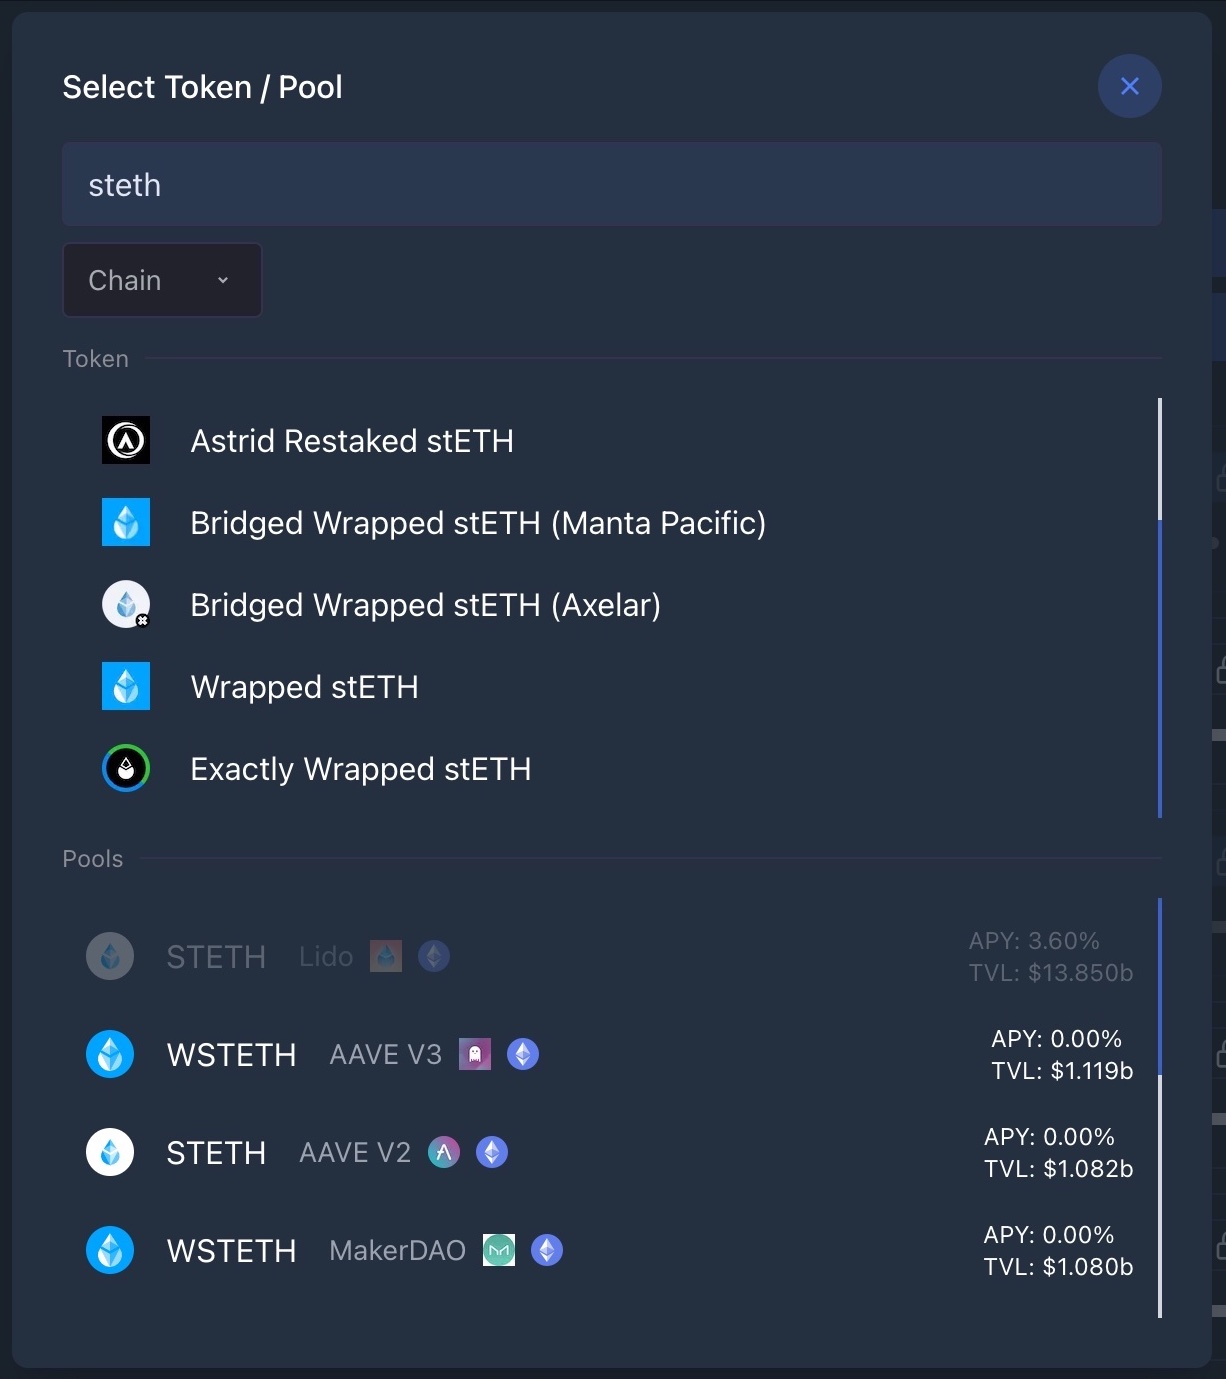Select Astrid Restaked stETH from token list
Image resolution: width=1226 pixels, height=1379 pixels.
coord(352,441)
